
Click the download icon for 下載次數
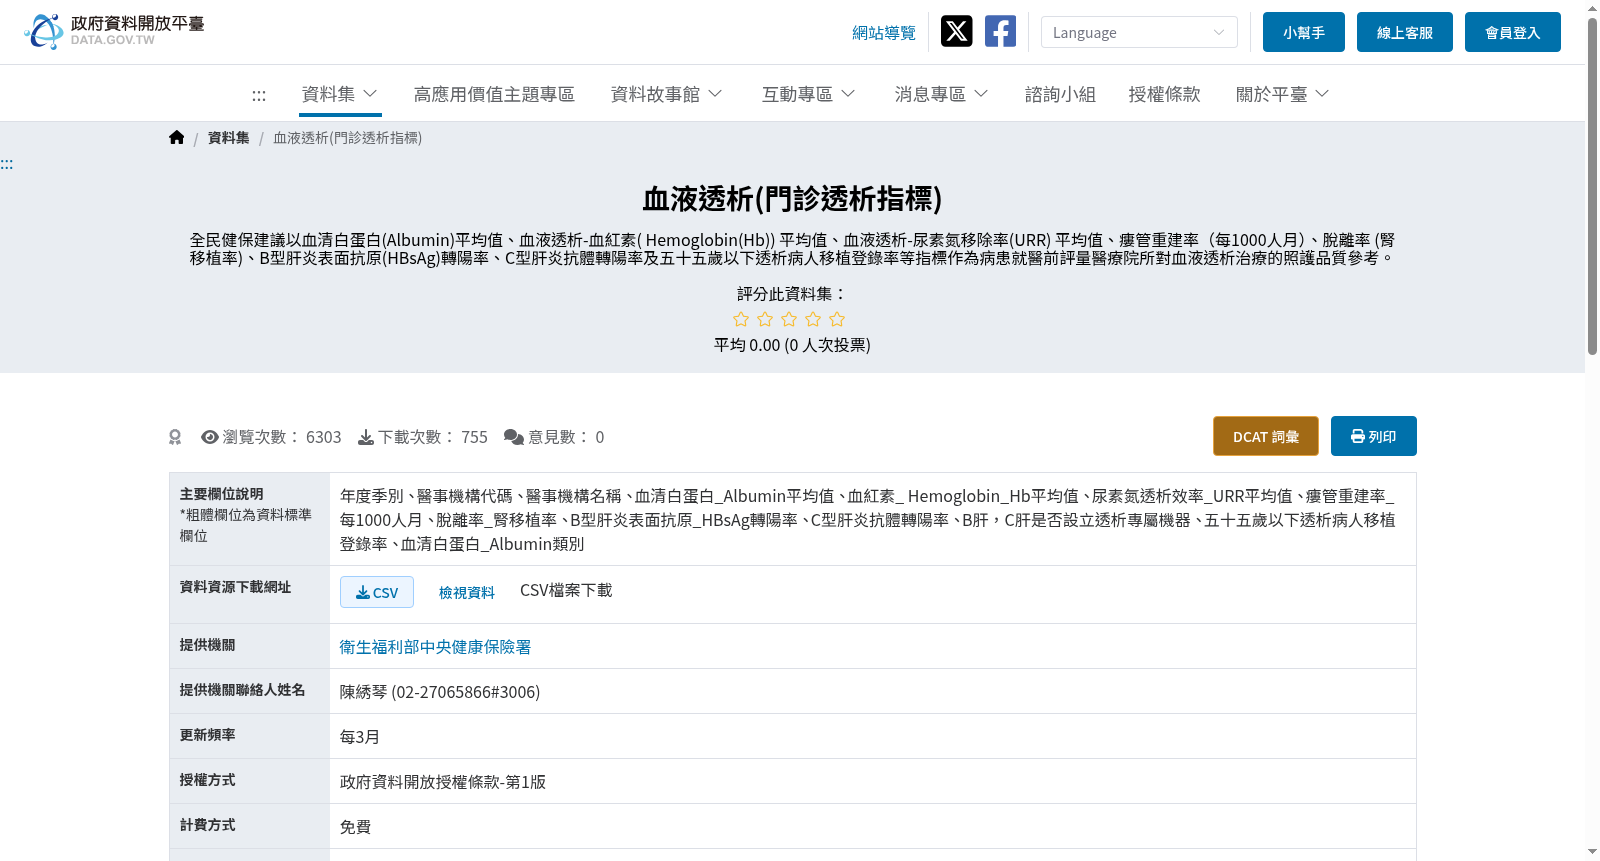[366, 437]
